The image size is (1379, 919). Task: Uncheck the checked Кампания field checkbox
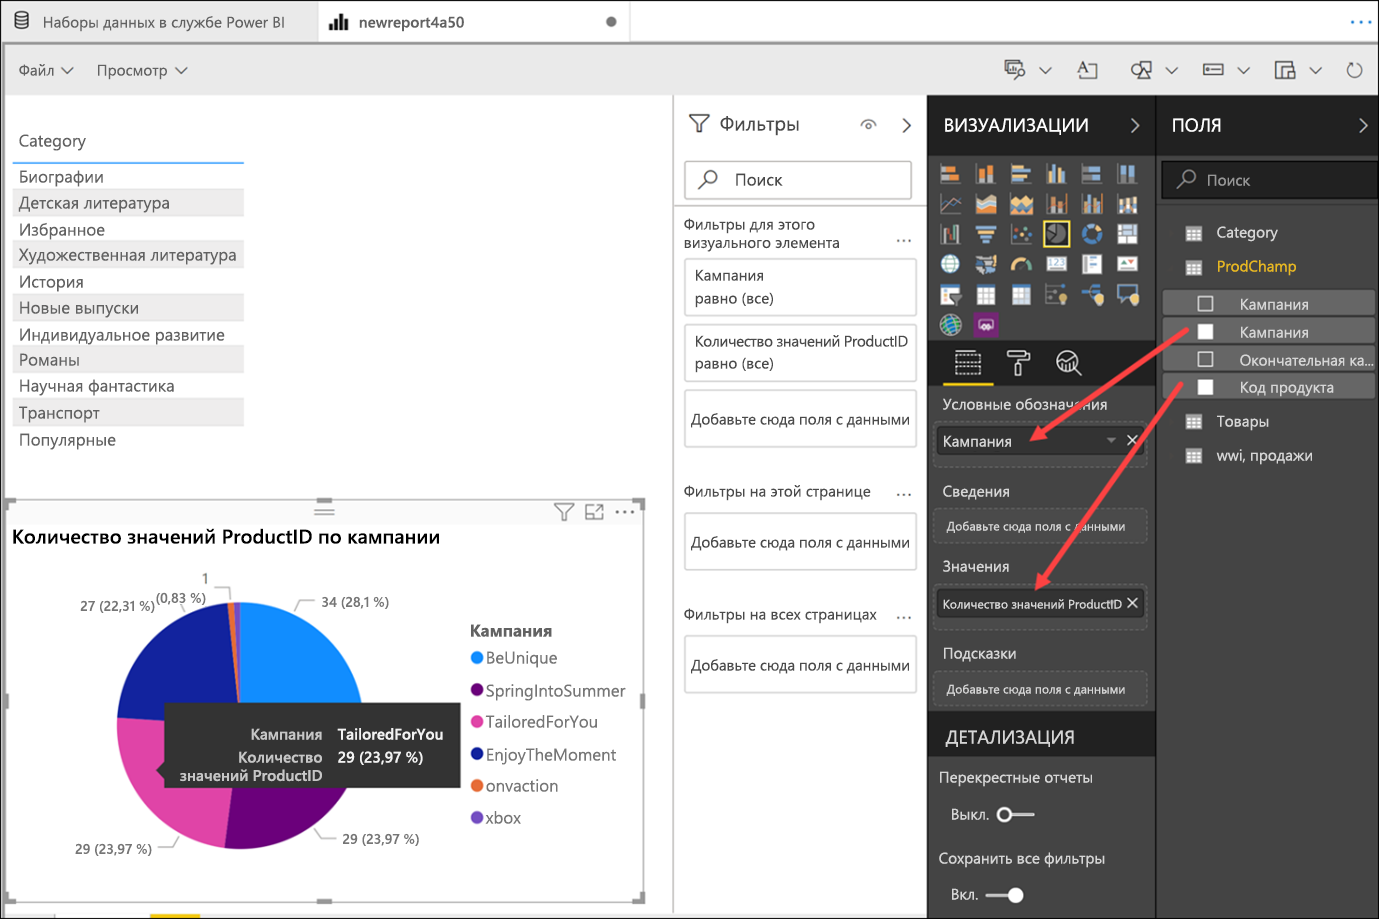point(1205,332)
